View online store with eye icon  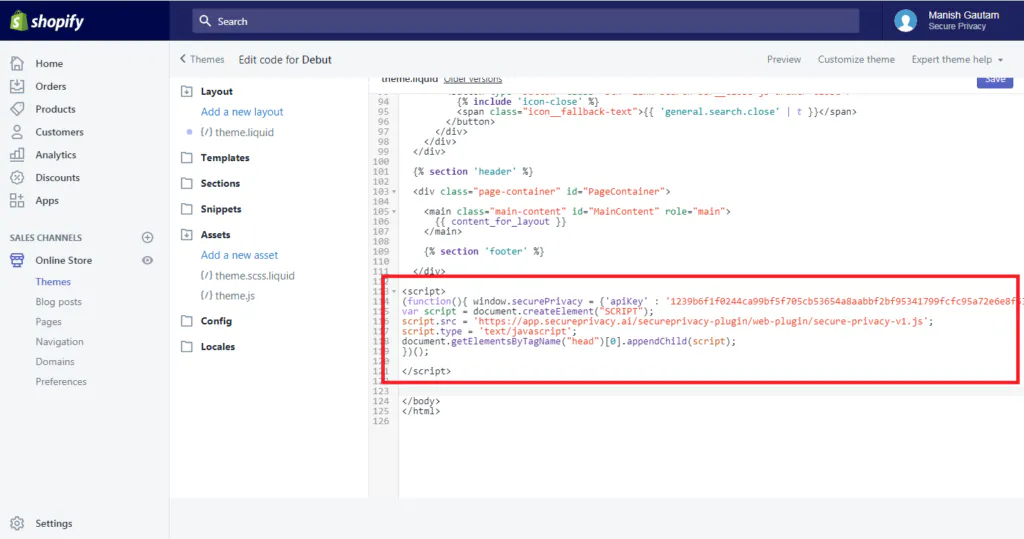[x=148, y=260]
